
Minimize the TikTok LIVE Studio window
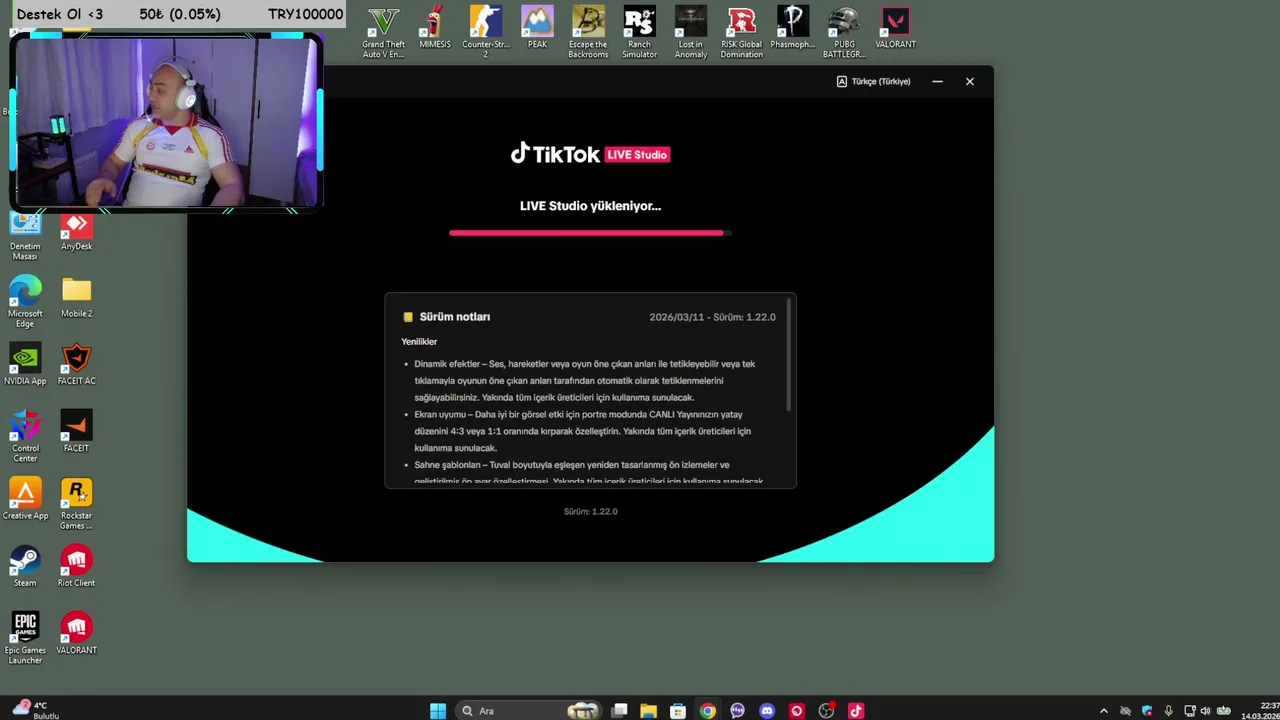pyautogui.click(x=937, y=81)
